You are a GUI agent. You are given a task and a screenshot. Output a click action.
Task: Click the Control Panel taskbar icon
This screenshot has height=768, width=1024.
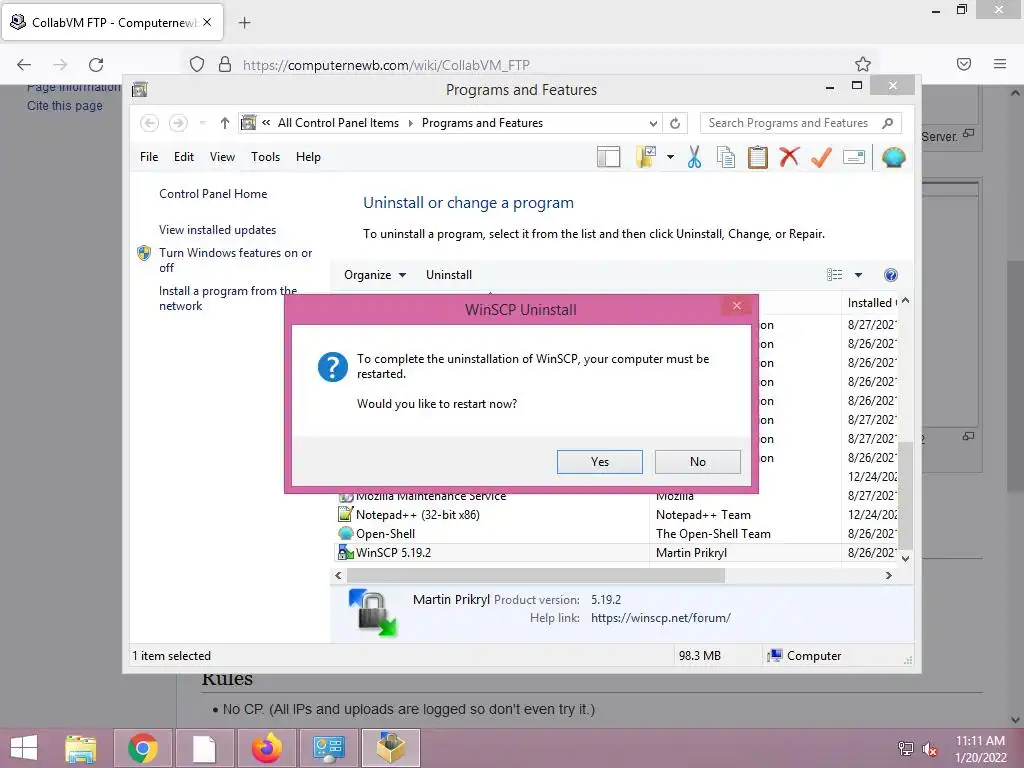coord(328,748)
